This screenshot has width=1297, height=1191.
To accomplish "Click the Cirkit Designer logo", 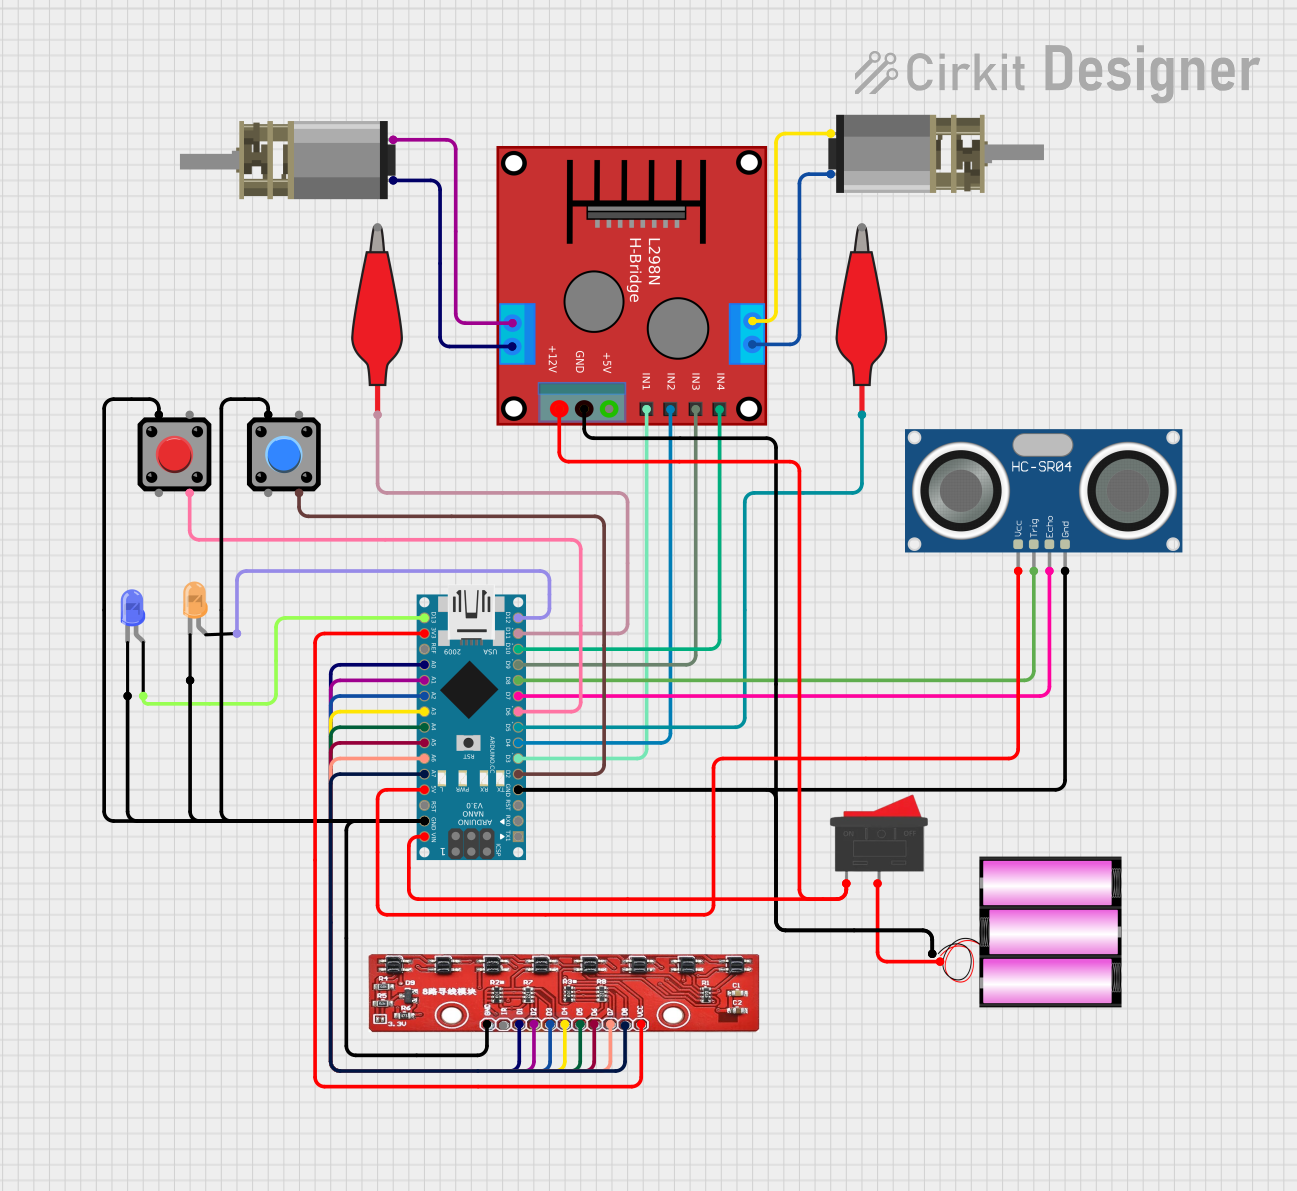I will tap(1056, 72).
